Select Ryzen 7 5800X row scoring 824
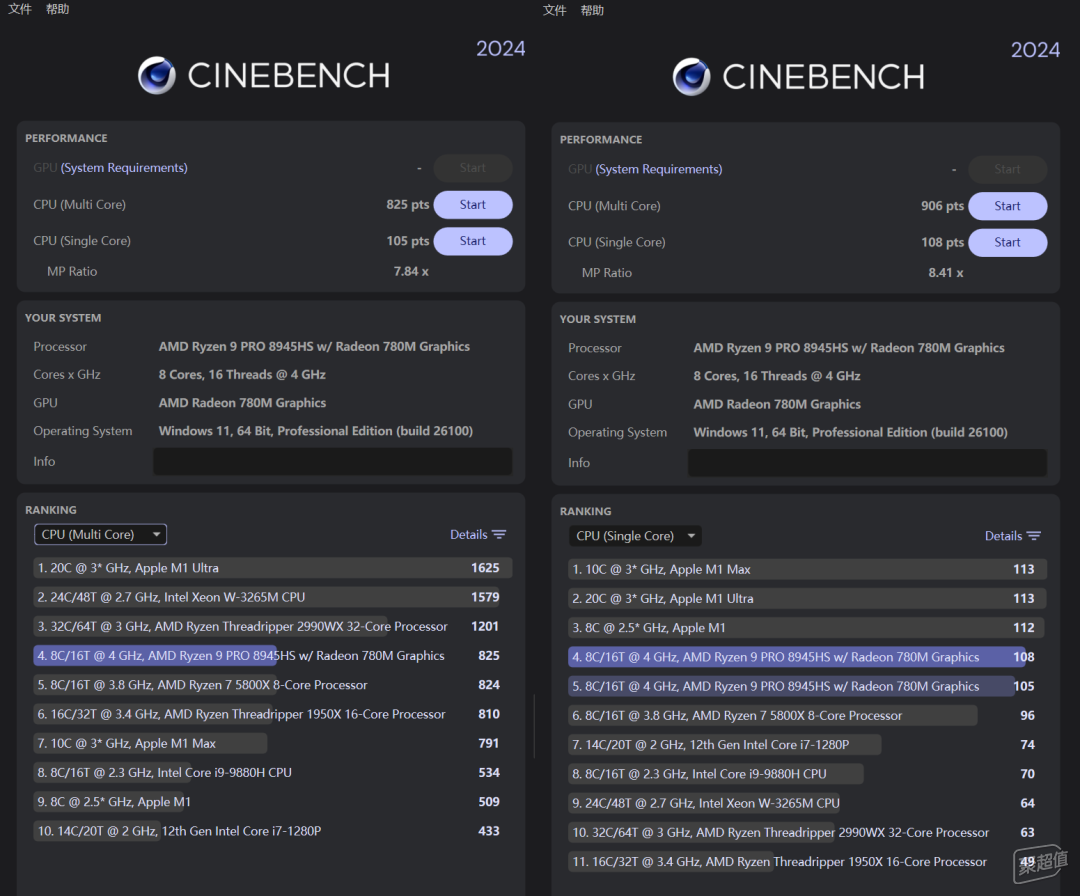The width and height of the screenshot is (1080, 896). (273, 685)
